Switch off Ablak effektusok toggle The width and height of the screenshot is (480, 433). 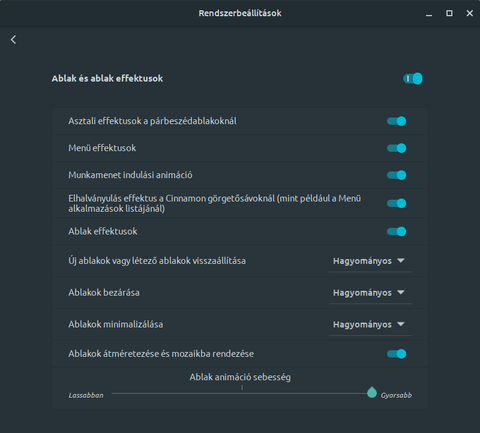coord(396,231)
